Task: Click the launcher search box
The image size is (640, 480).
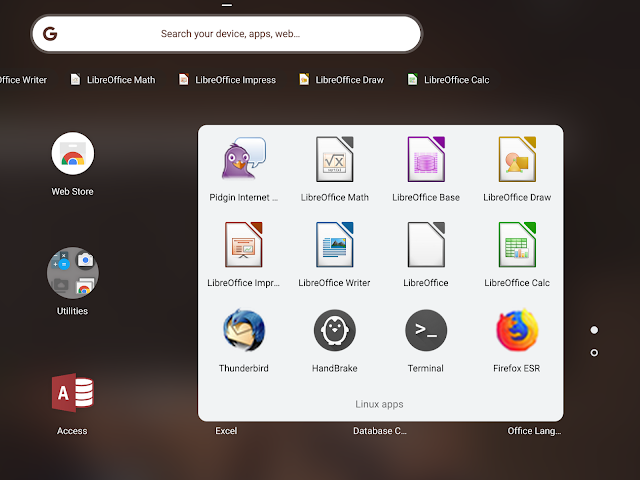Action: point(227,34)
